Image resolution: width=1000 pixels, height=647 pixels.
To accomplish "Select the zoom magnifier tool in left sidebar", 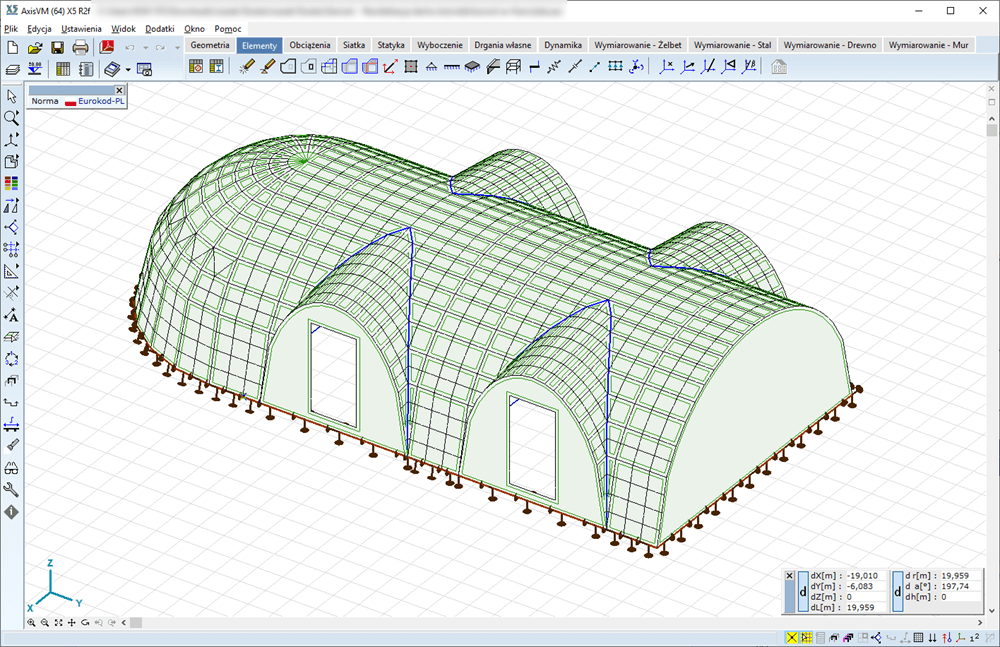I will (12, 118).
